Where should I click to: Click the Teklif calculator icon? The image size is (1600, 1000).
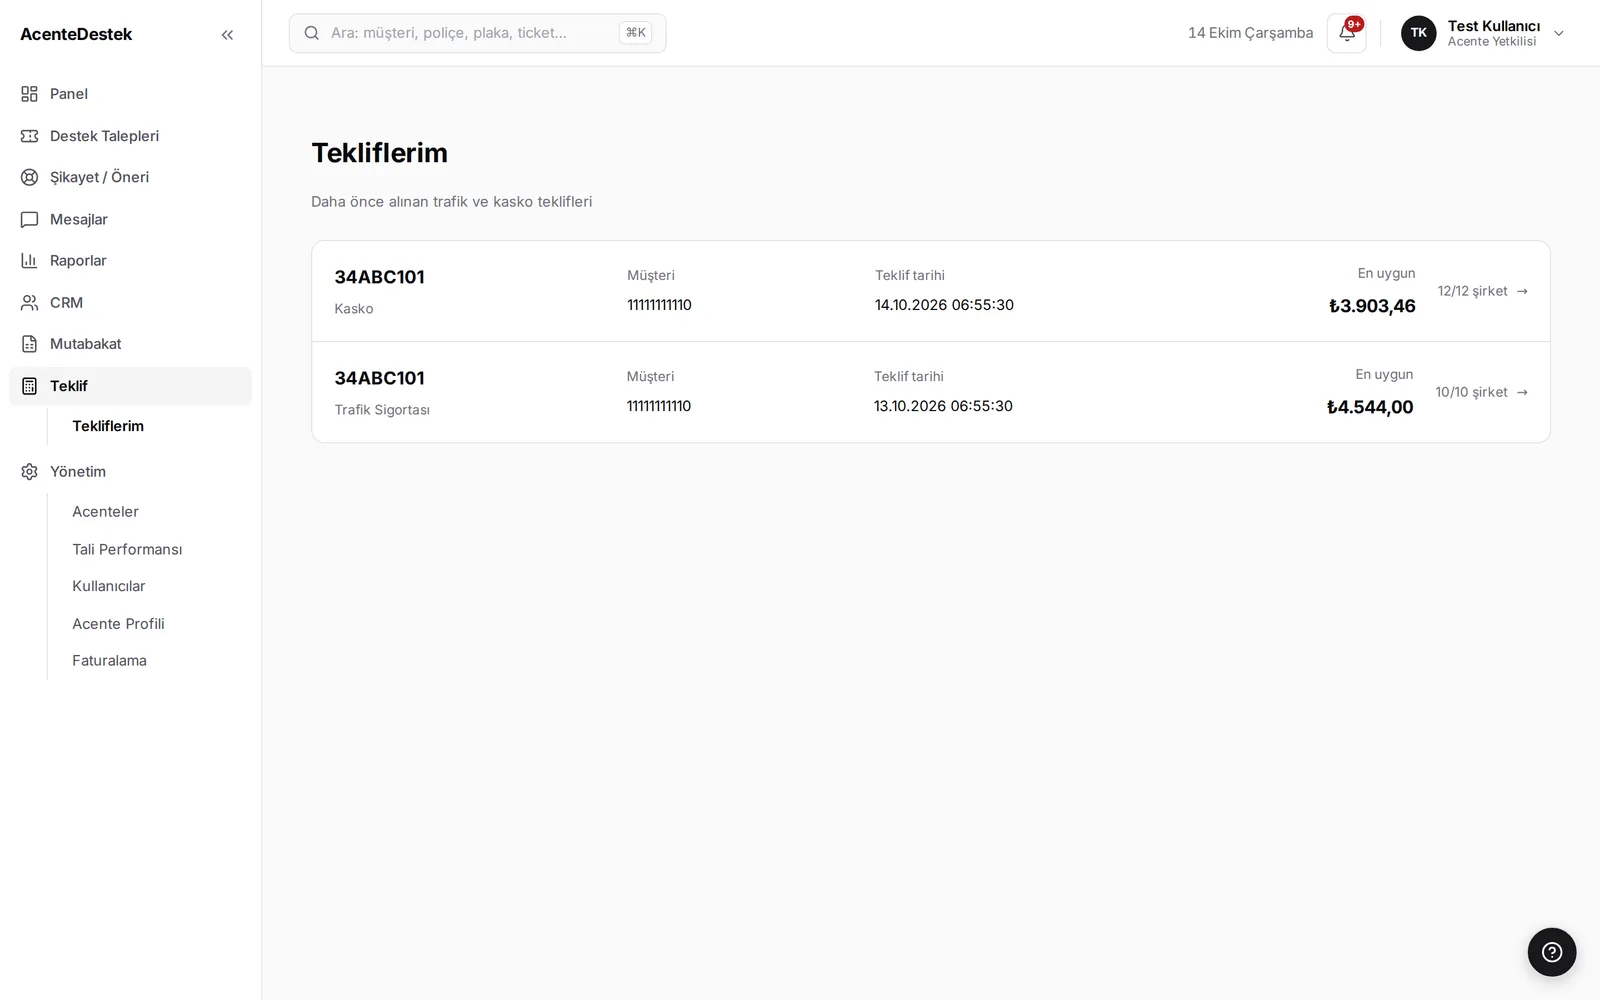coord(30,386)
